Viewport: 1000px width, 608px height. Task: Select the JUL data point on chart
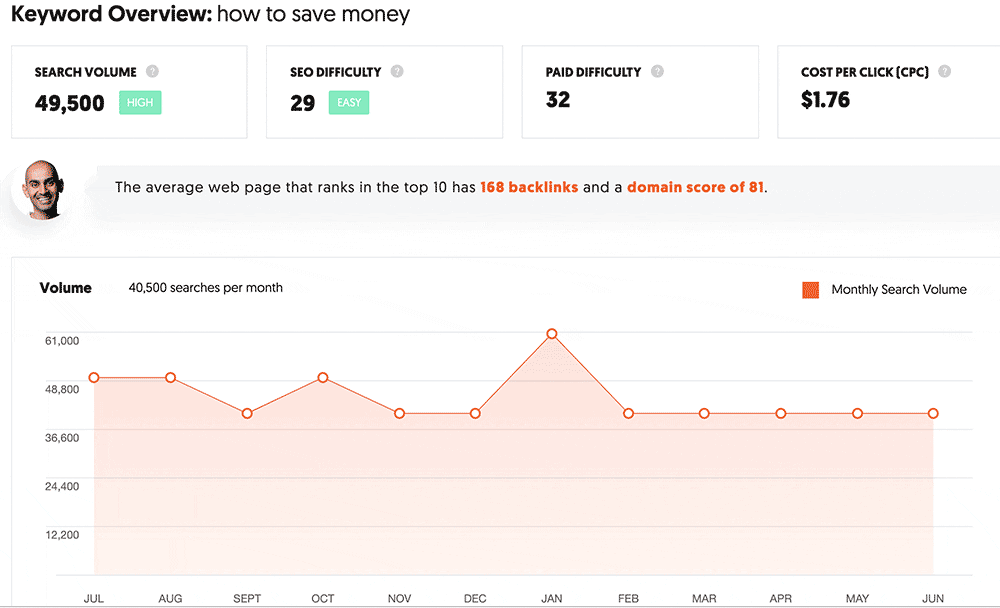coord(94,378)
